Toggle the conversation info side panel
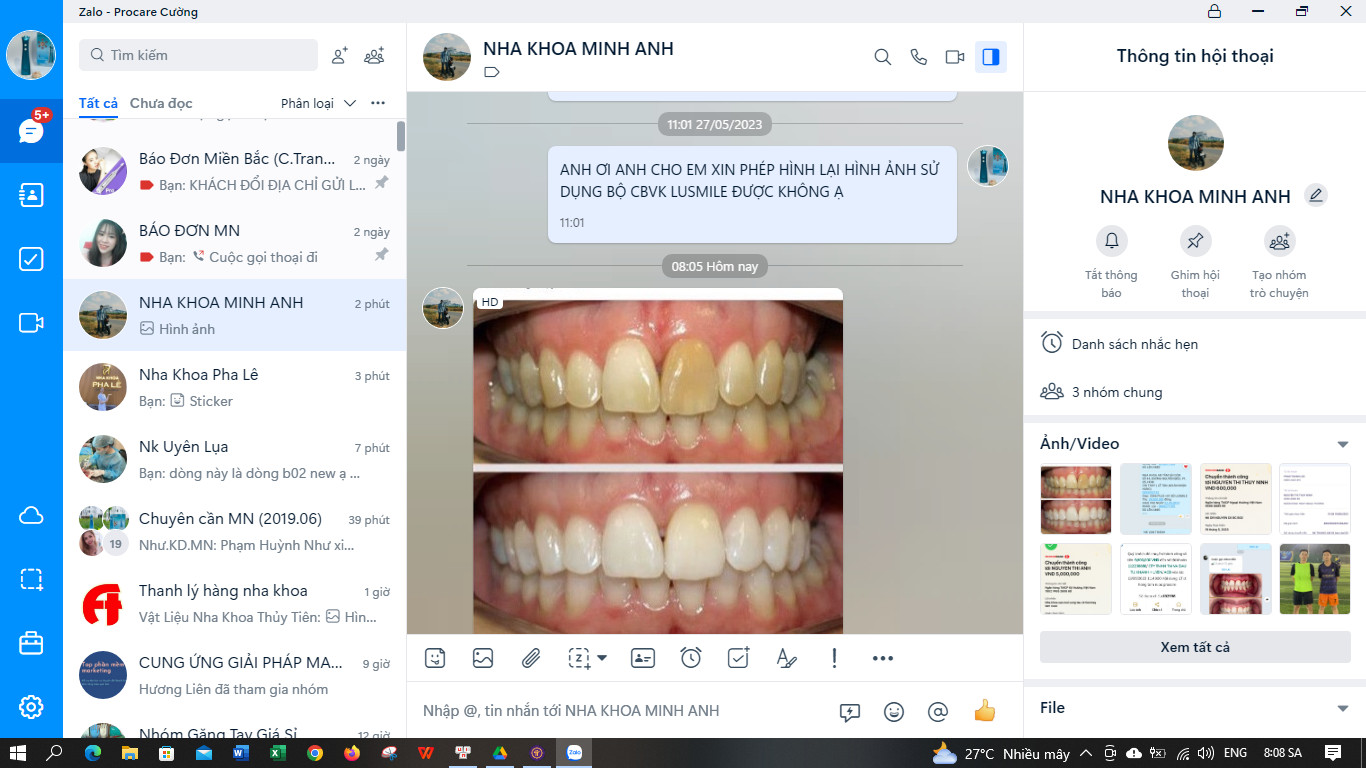Viewport: 1366px width, 768px height. click(x=991, y=57)
